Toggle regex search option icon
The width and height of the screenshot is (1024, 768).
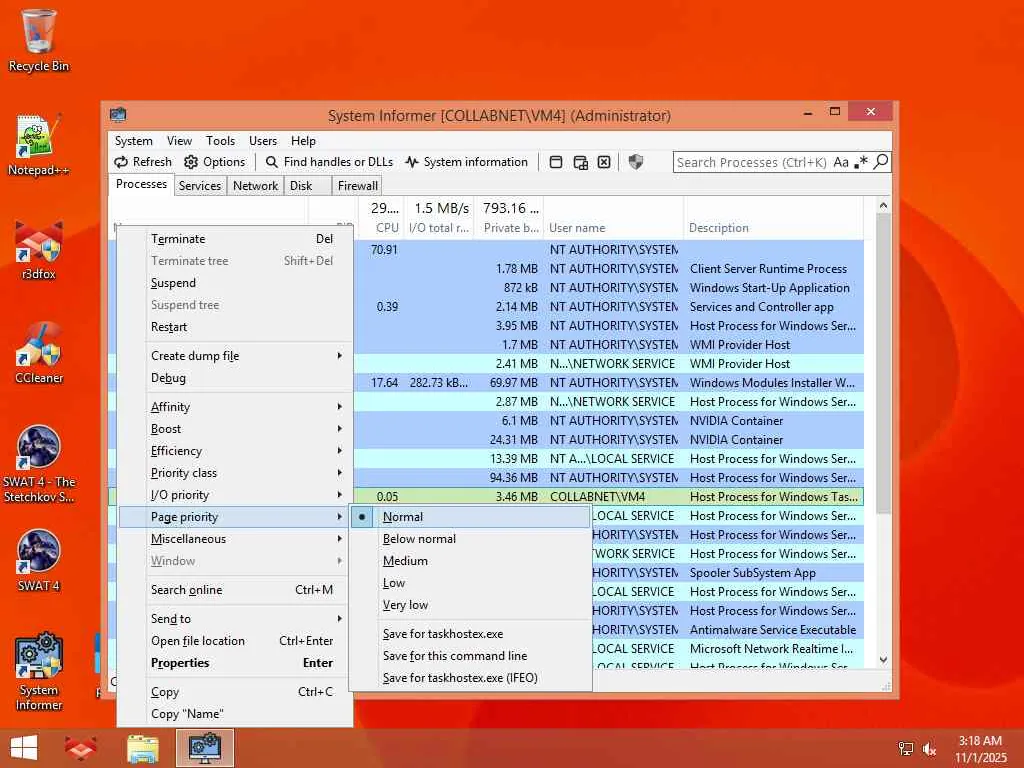(x=861, y=162)
